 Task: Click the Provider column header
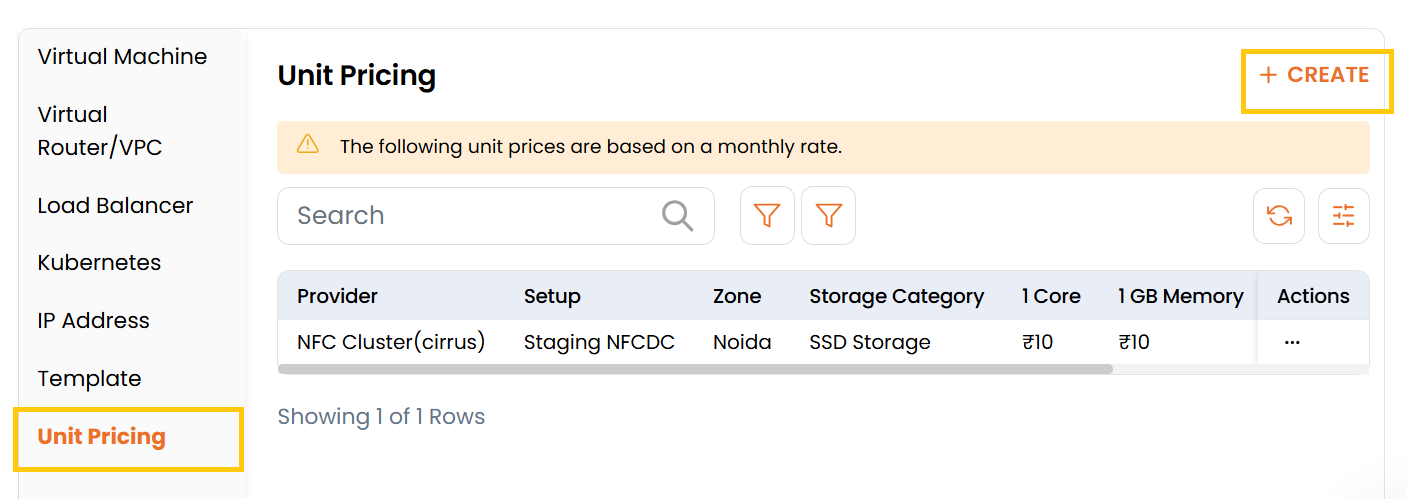pos(337,296)
